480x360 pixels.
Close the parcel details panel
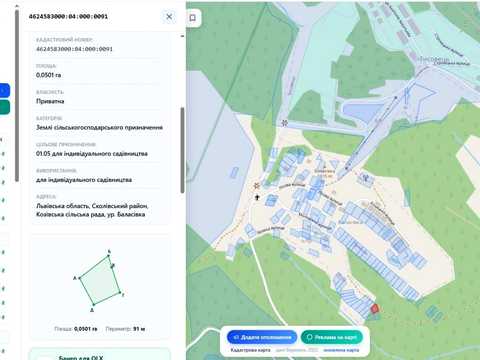[x=169, y=17]
